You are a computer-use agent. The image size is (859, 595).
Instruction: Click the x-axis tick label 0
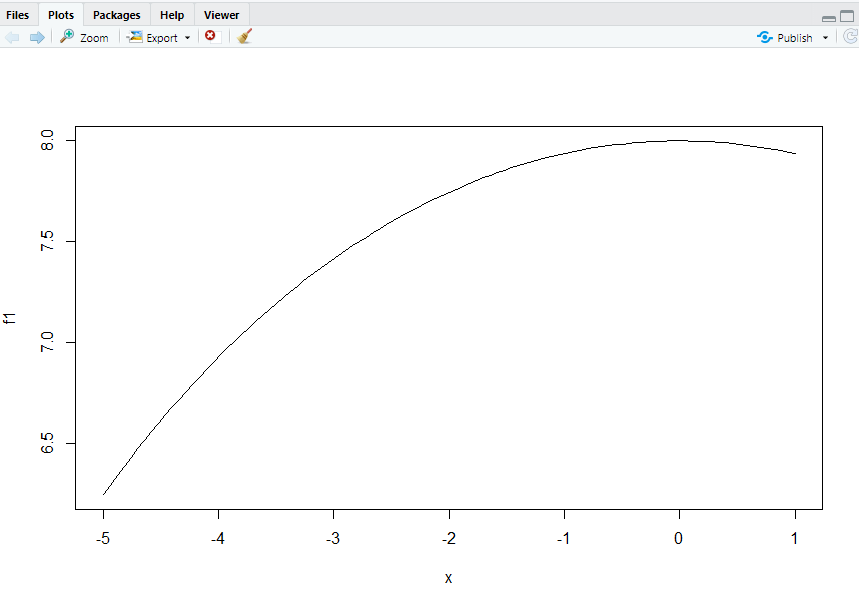tap(678, 539)
